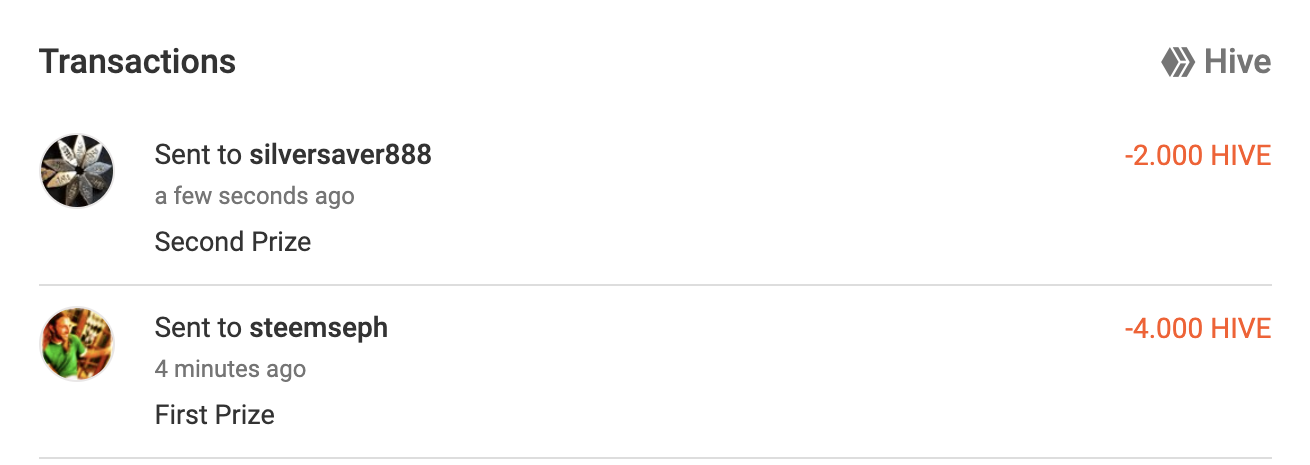Click the -4.000 HIVE amount
Screen dimensions: 1310x465
coord(1198,329)
